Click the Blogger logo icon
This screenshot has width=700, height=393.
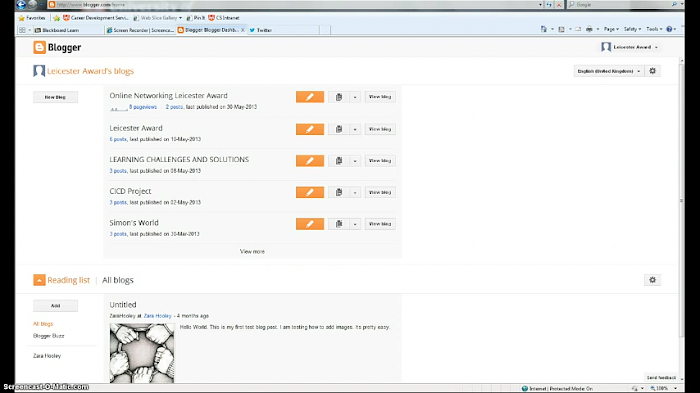[39, 47]
